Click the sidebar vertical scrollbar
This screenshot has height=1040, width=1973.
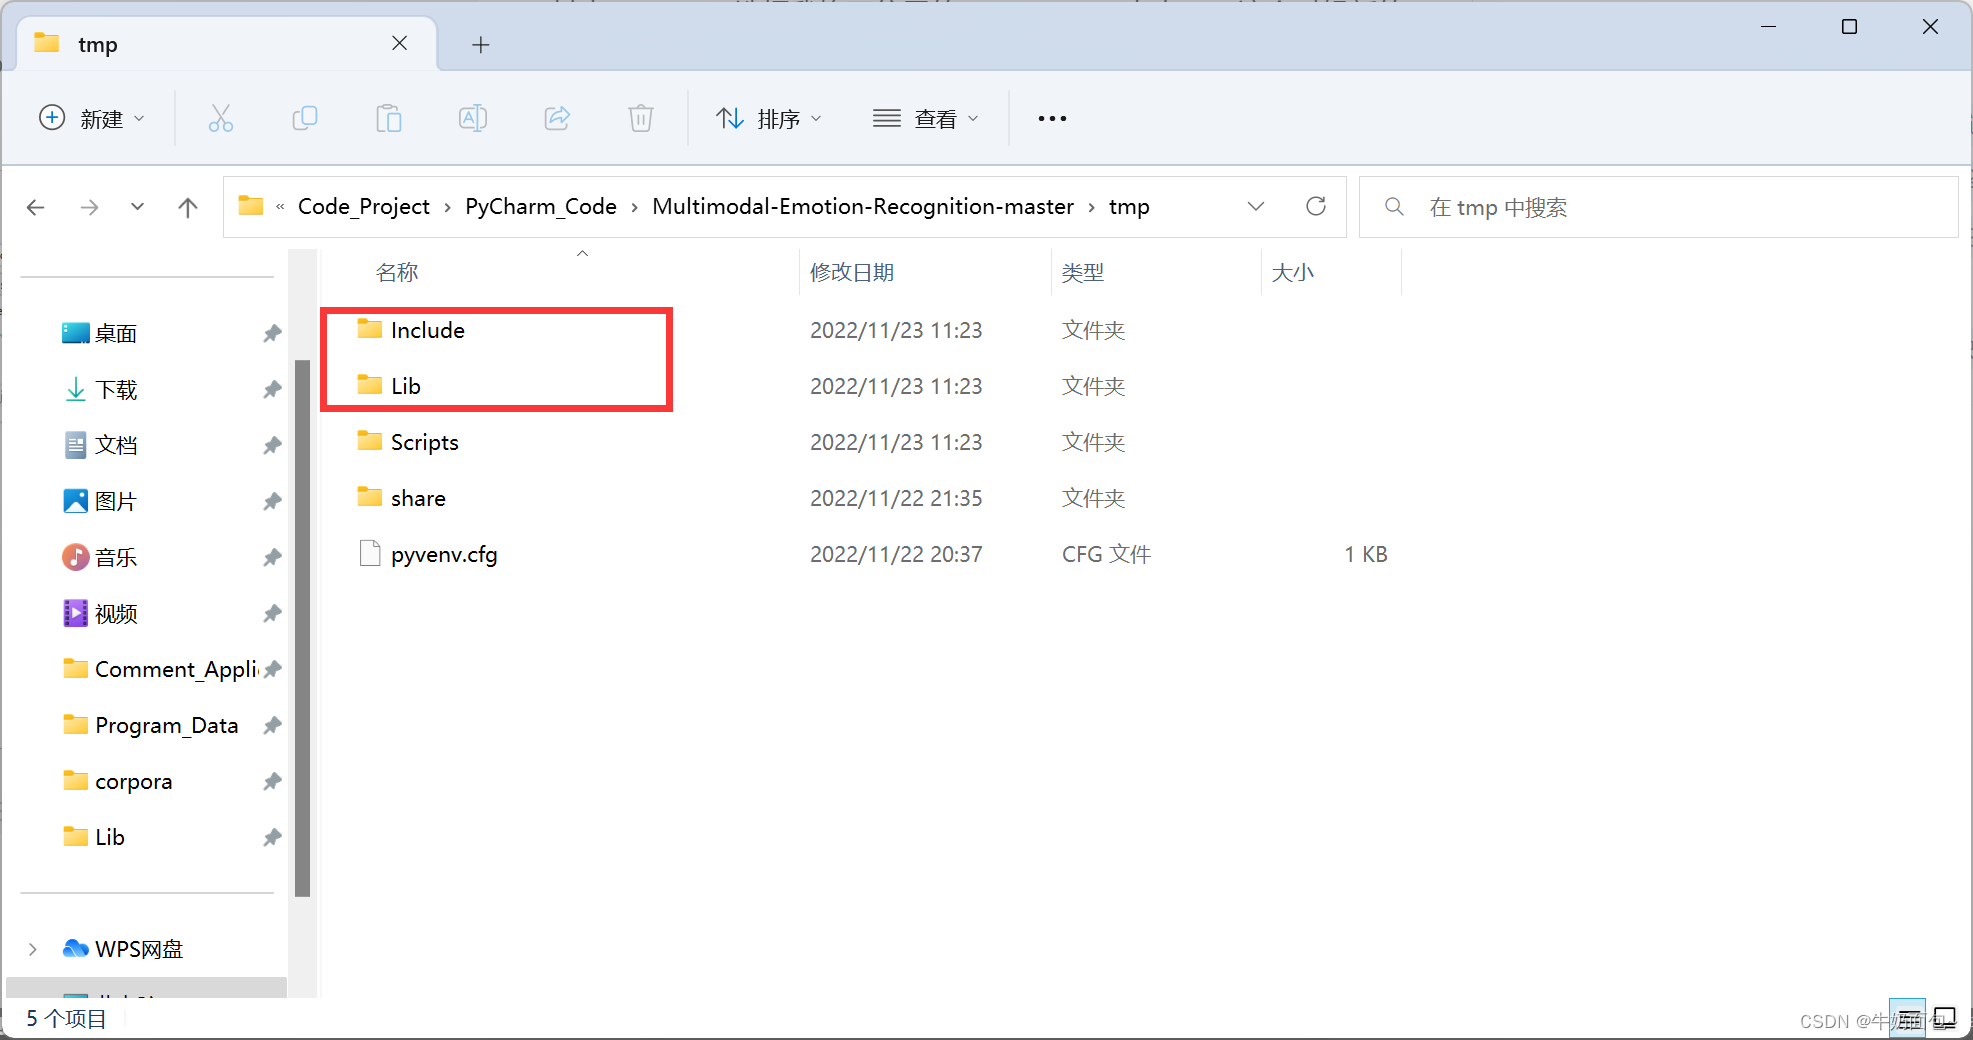[x=303, y=627]
